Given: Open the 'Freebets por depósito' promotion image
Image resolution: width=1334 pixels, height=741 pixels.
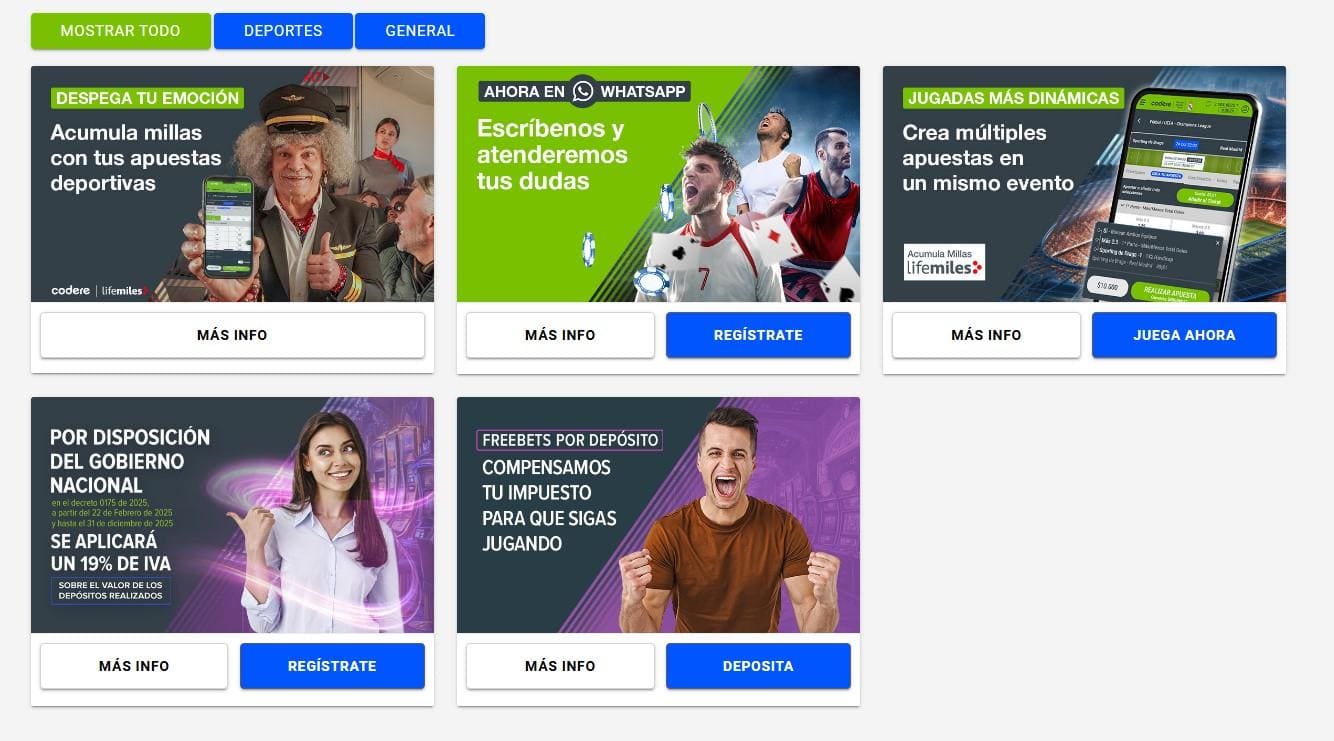Looking at the screenshot, I should (x=658, y=515).
